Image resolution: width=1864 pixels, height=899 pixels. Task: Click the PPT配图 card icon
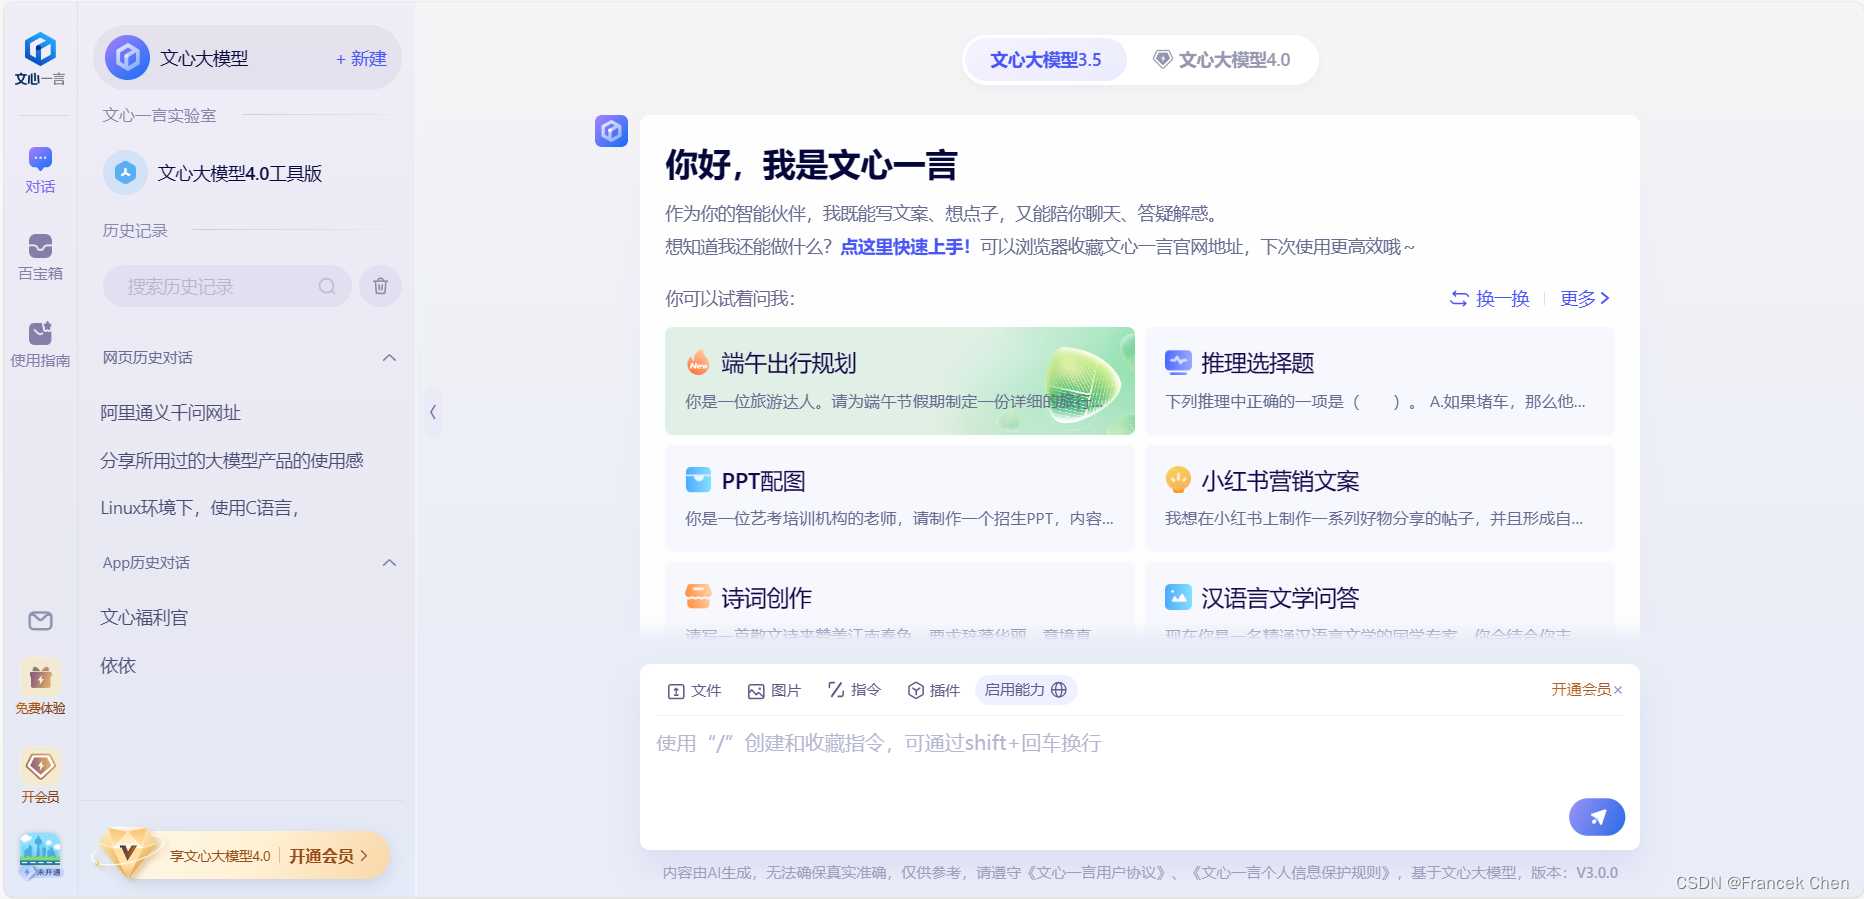pos(698,480)
